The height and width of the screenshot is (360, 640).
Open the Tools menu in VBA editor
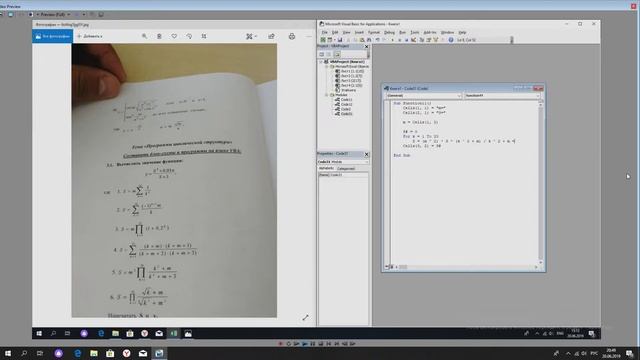pos(415,32)
